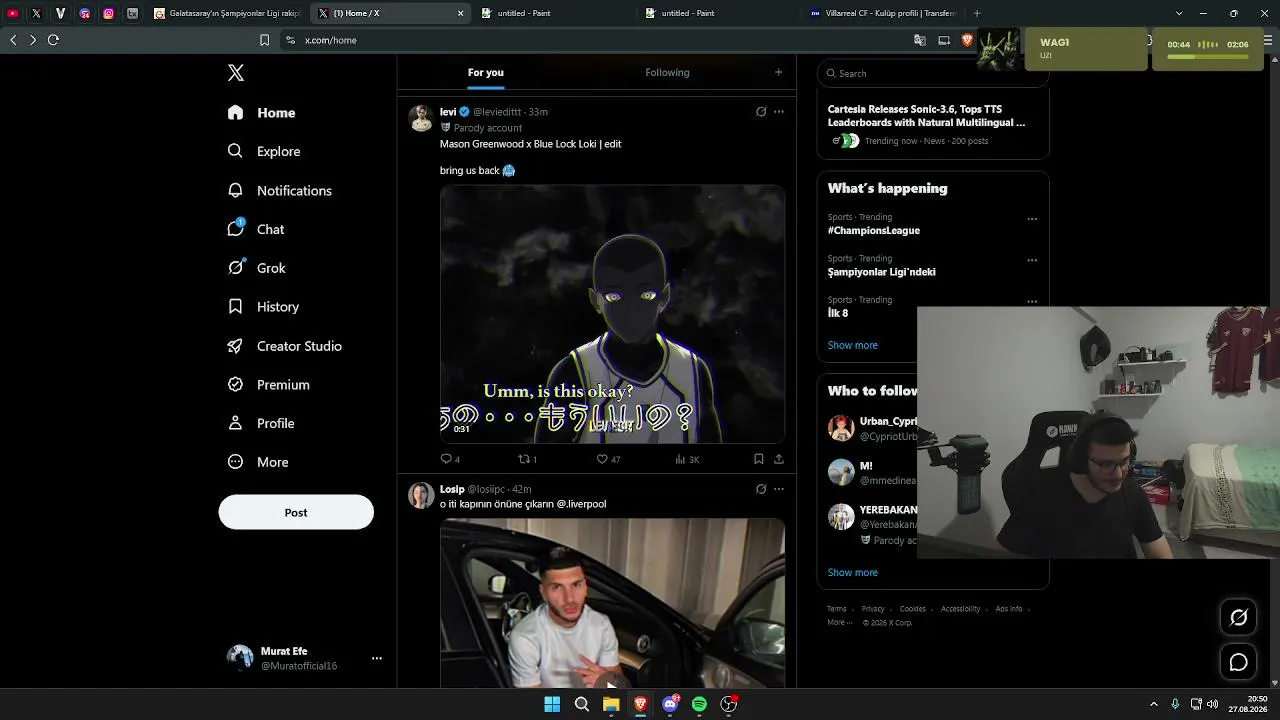
Task: Click the Search X input field
Action: [x=933, y=73]
